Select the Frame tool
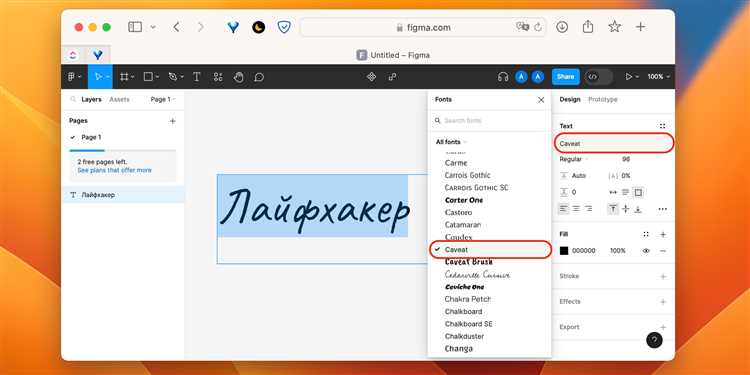The width and height of the screenshot is (750, 375). [124, 77]
